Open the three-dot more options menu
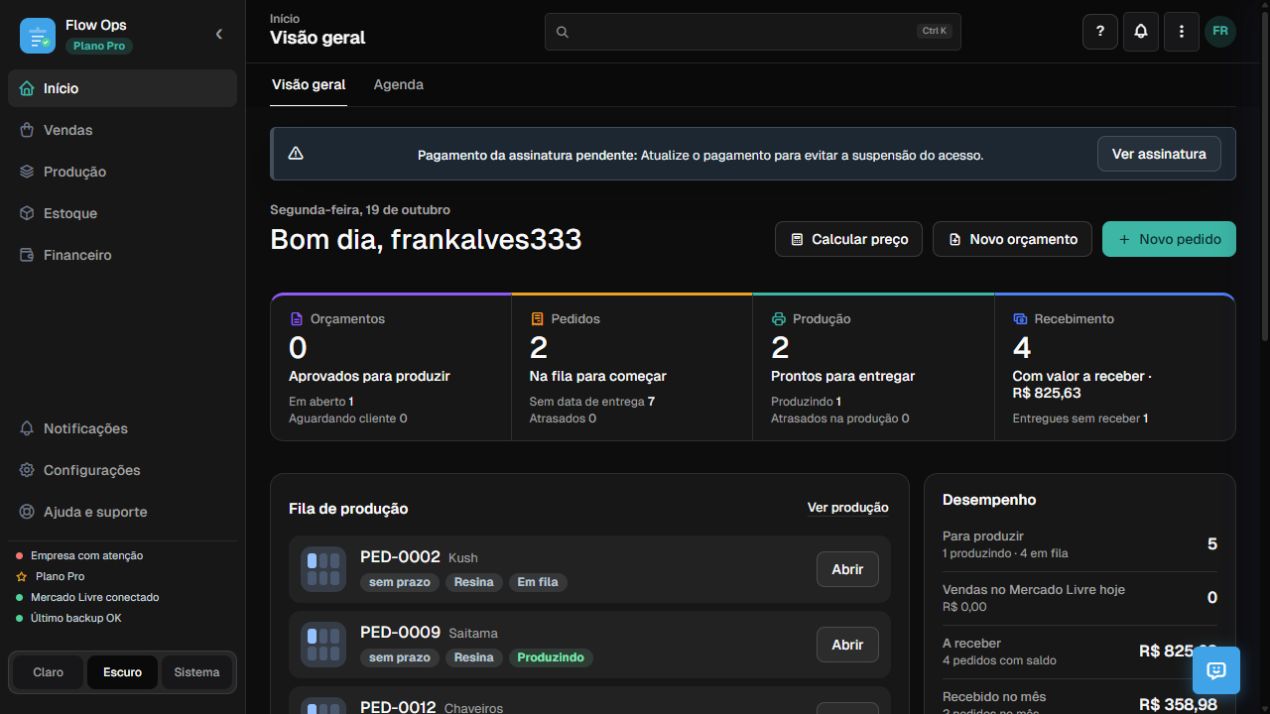1270x714 pixels. tap(1181, 32)
